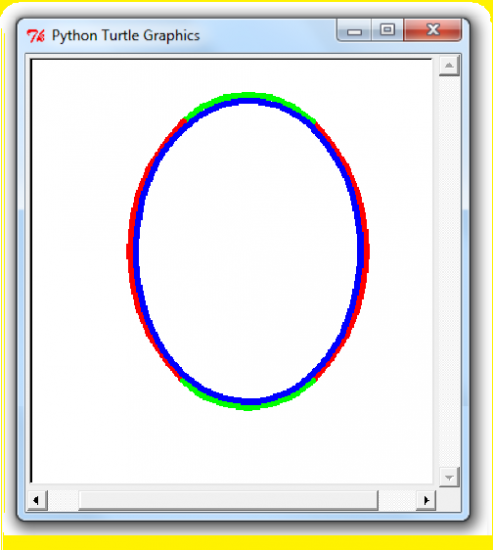Click the Python Turtle Graphics title text
The width and height of the screenshot is (493, 550).
pyautogui.click(x=126, y=36)
